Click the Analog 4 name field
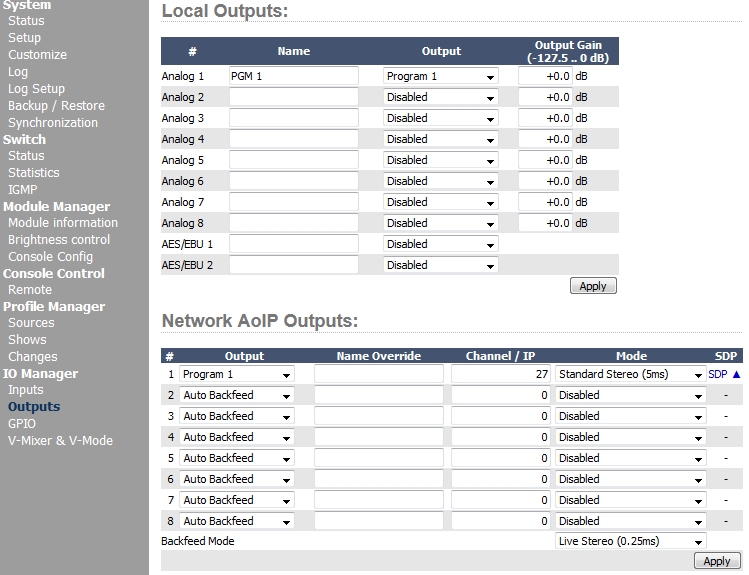Image resolution: width=749 pixels, height=575 pixels. pos(293,139)
